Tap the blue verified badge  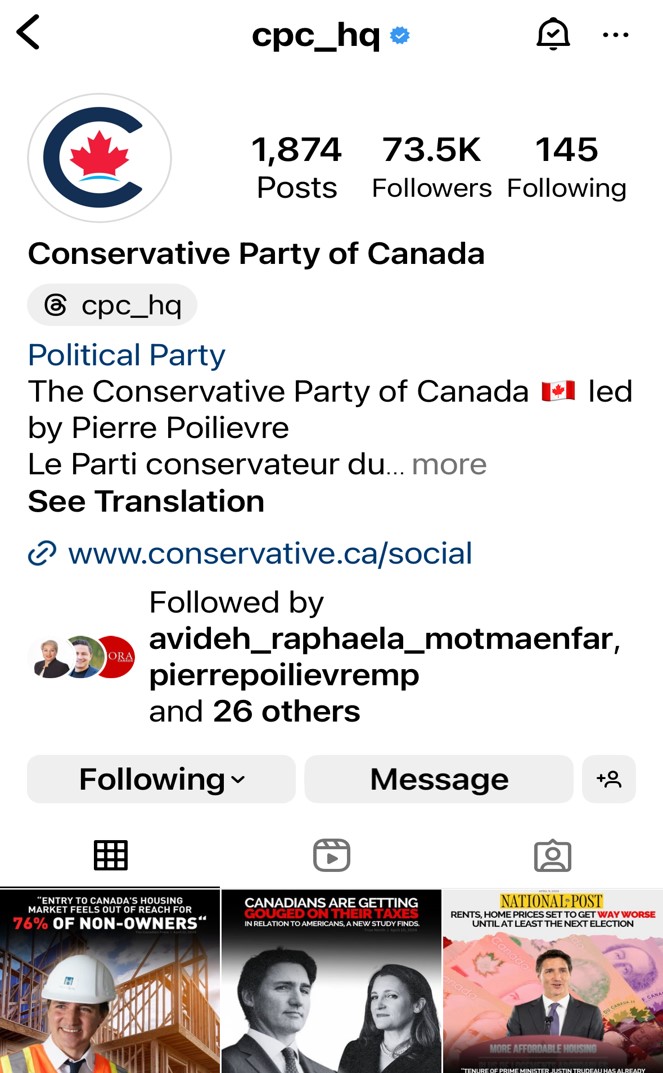point(400,35)
